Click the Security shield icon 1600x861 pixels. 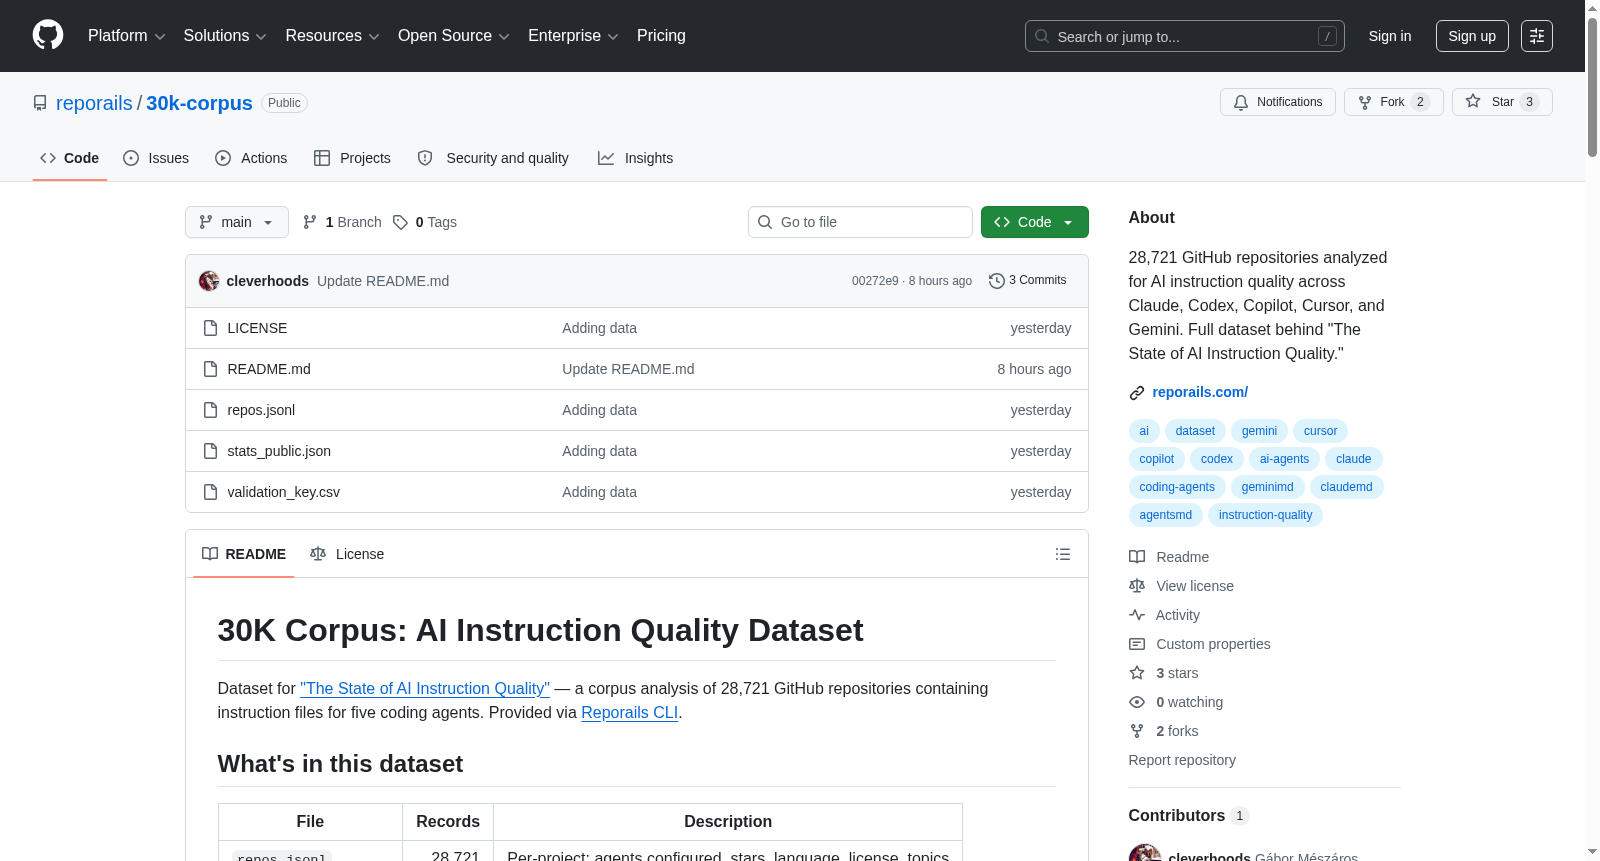(425, 158)
